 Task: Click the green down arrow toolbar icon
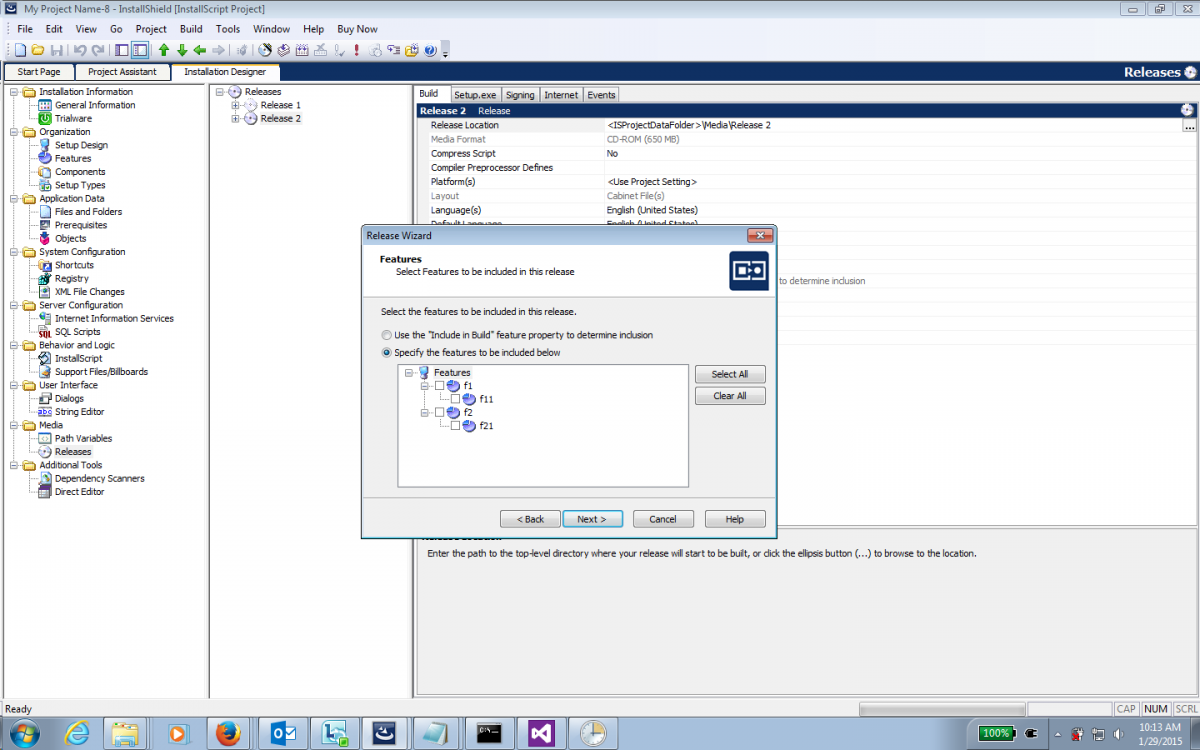click(182, 50)
